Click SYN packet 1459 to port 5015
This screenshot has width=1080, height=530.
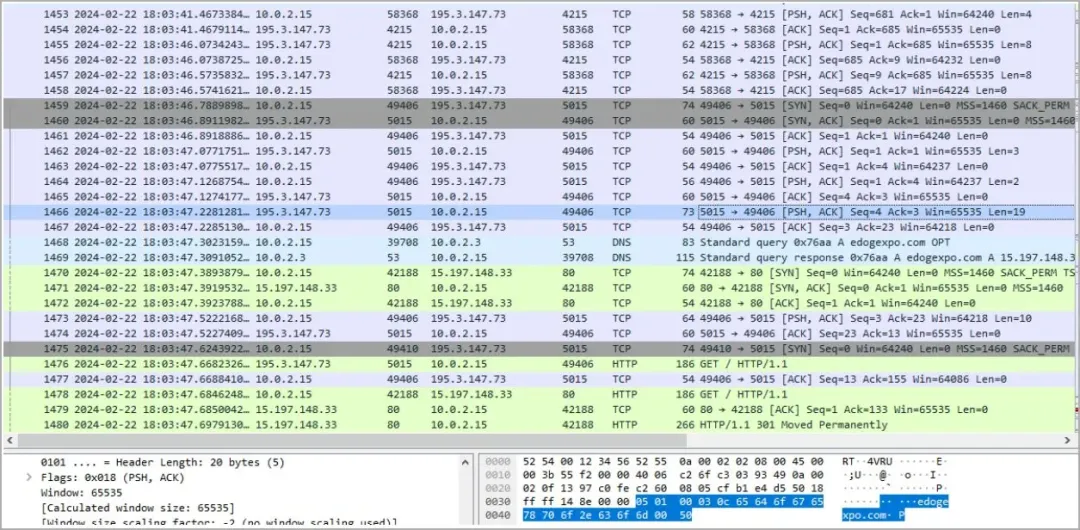click(x=400, y=105)
